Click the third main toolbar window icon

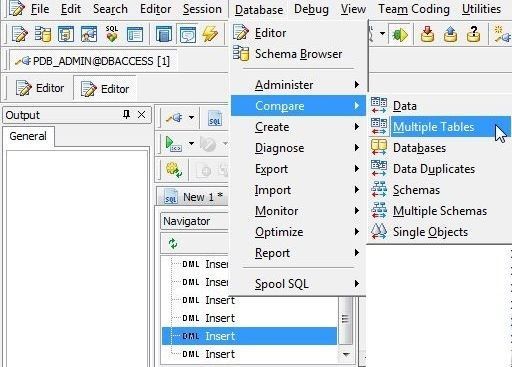tap(66, 34)
